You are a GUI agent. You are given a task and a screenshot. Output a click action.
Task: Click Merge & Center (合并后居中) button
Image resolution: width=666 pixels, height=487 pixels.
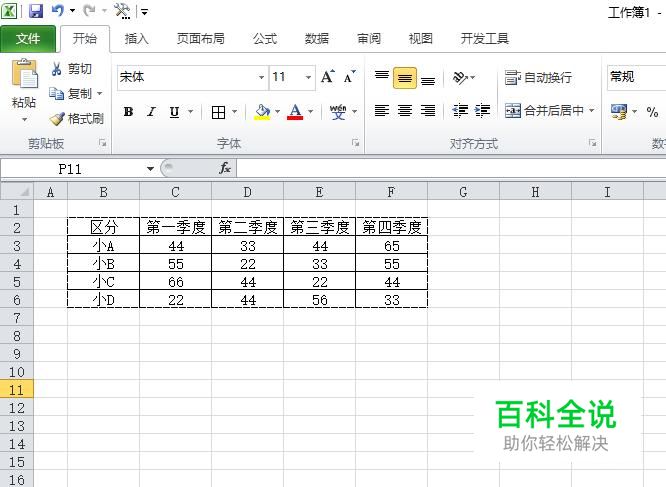[x=544, y=111]
